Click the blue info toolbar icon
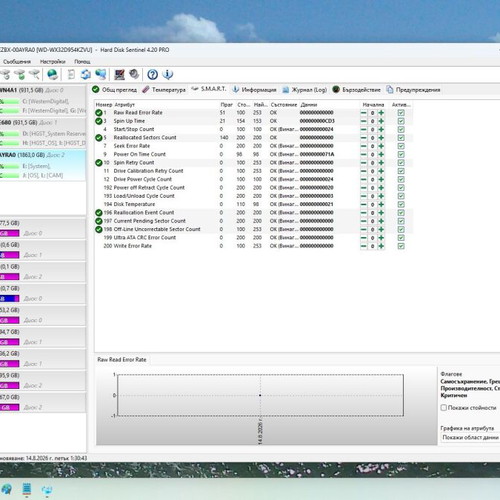Screen dimensions: 500x500 point(168,74)
